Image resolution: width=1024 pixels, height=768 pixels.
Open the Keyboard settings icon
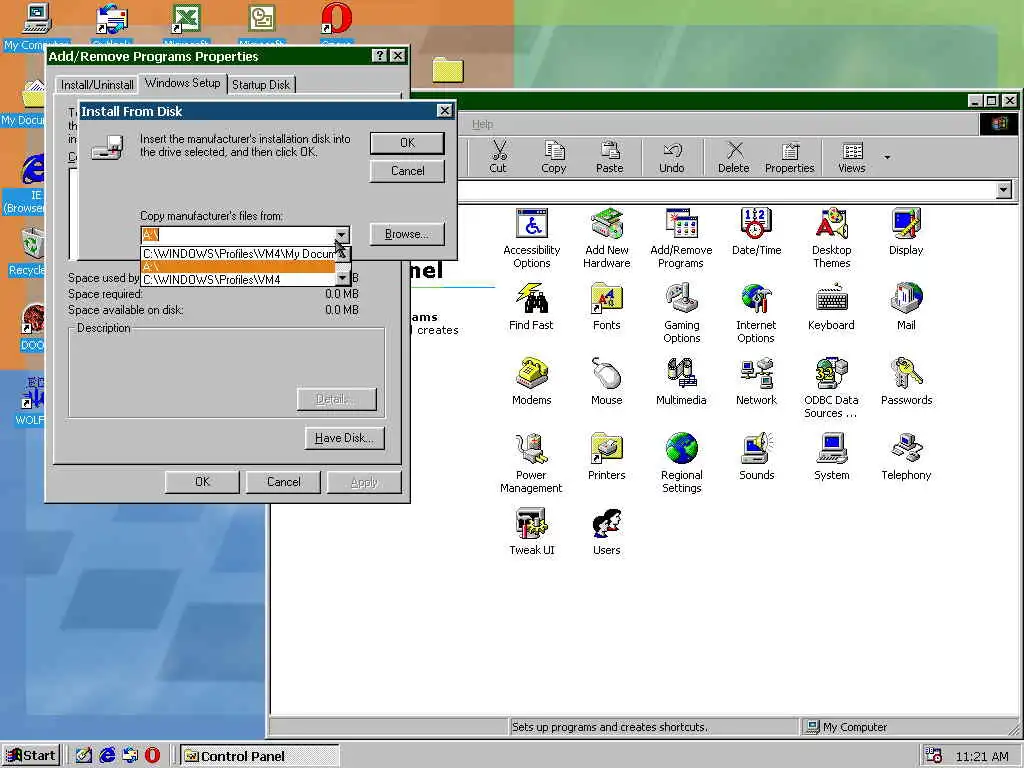tap(831, 306)
